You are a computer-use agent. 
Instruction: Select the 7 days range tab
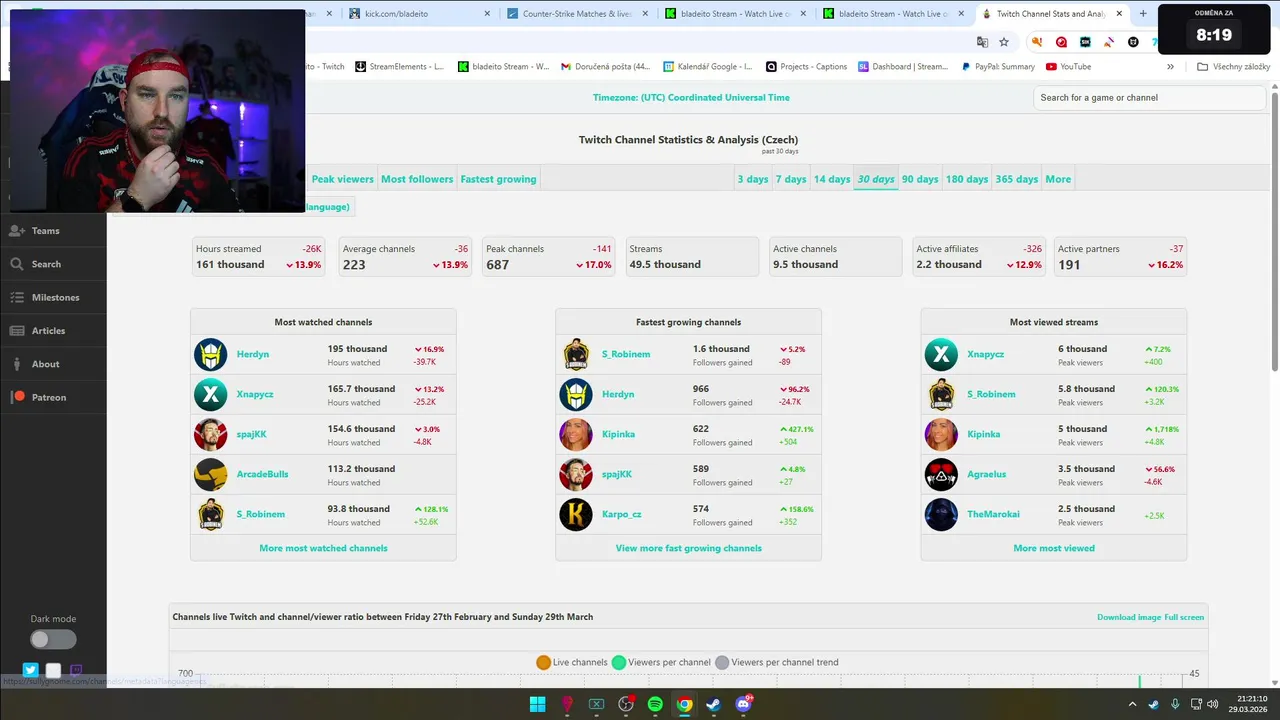coord(790,179)
